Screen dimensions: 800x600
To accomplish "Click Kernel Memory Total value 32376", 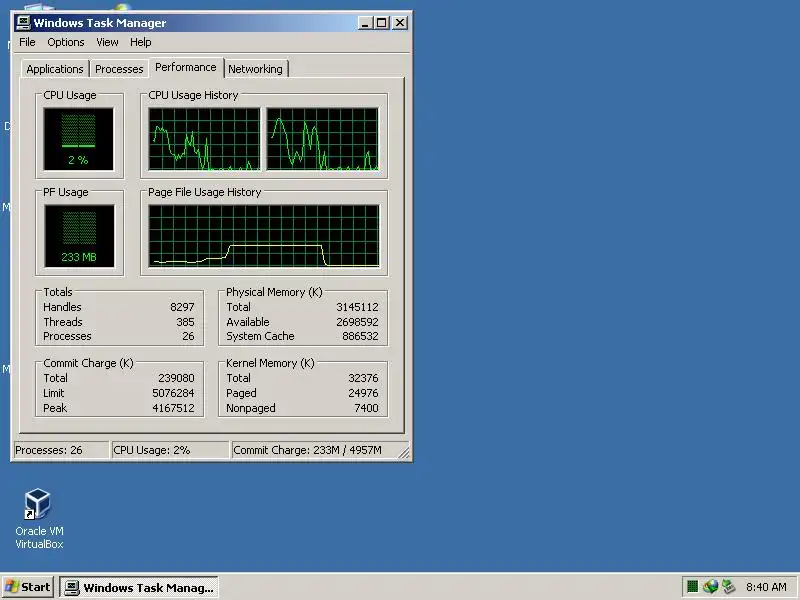I will click(x=363, y=378).
